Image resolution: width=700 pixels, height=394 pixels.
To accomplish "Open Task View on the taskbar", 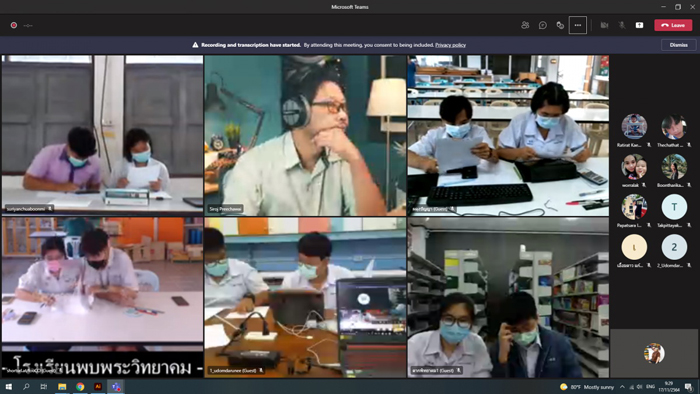I will (44, 387).
